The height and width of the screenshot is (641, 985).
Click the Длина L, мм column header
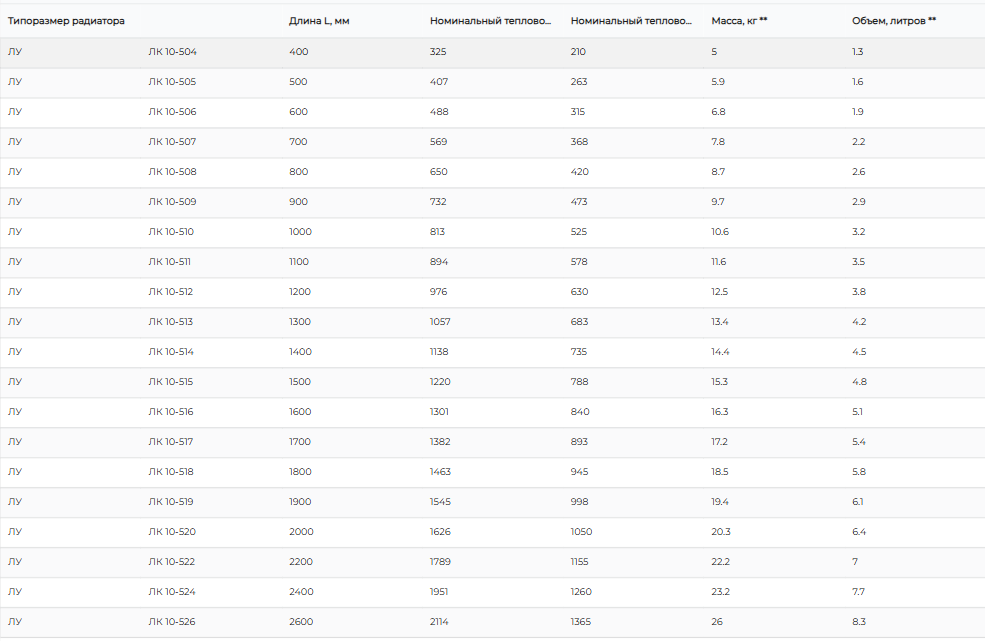tap(319, 21)
